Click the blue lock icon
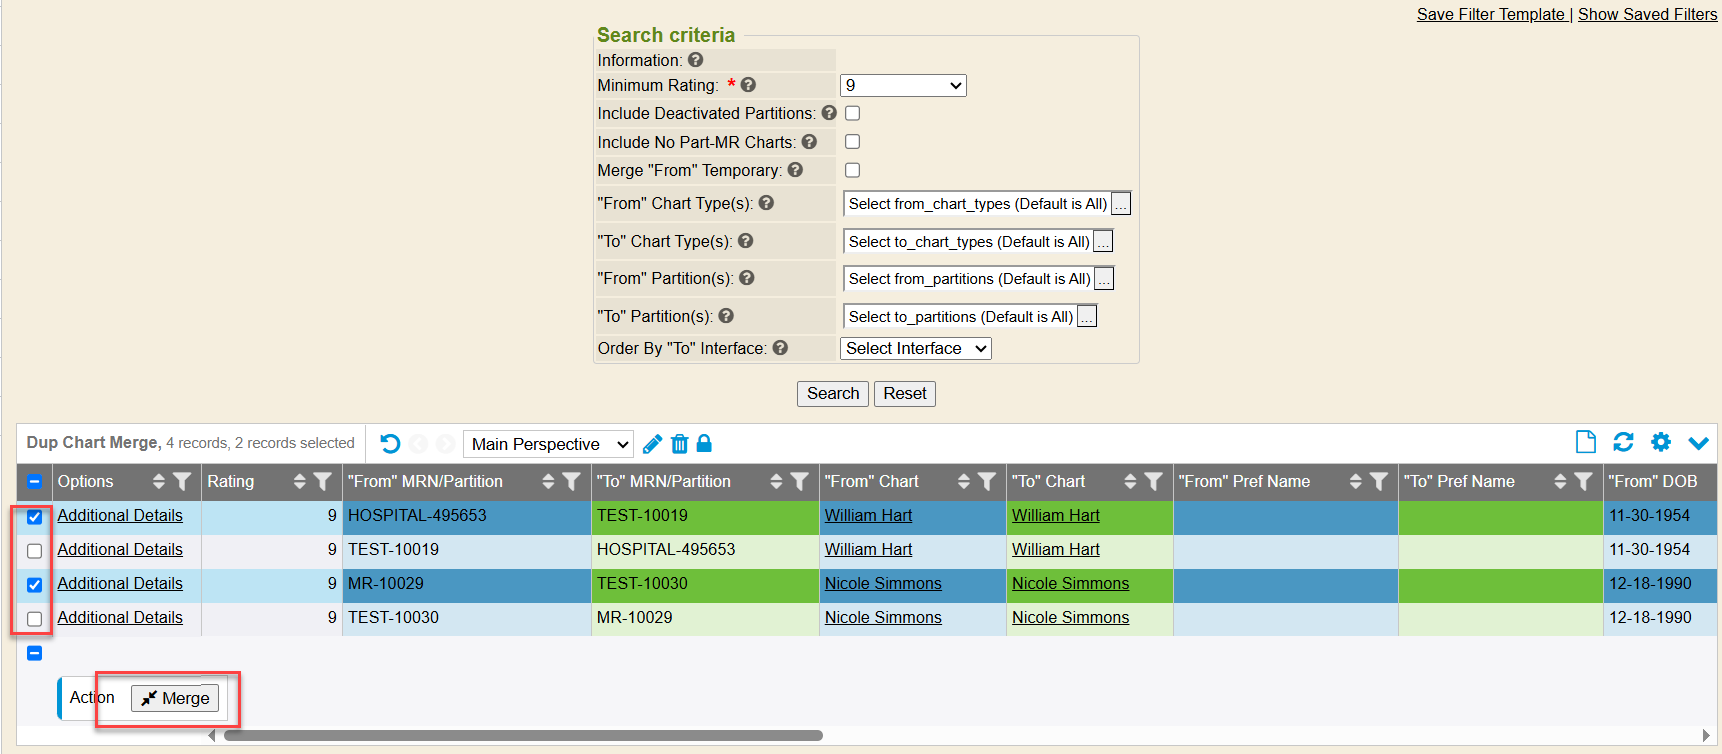This screenshot has height=754, width=1722. pyautogui.click(x=704, y=443)
